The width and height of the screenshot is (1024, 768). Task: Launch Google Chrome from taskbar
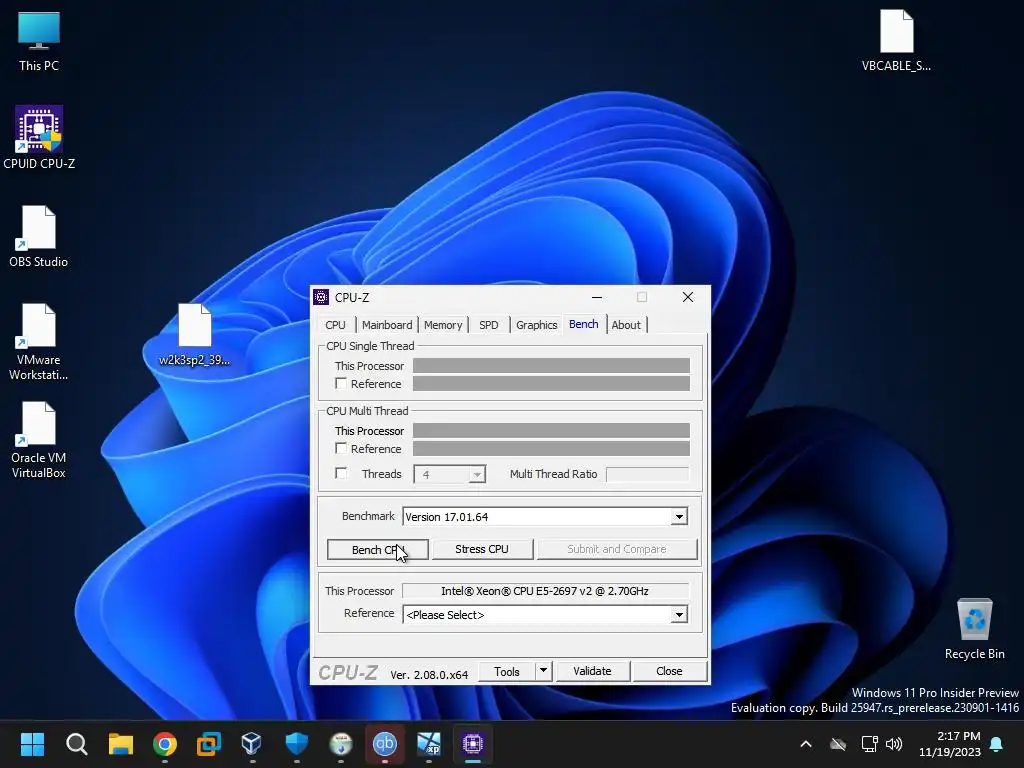click(165, 743)
